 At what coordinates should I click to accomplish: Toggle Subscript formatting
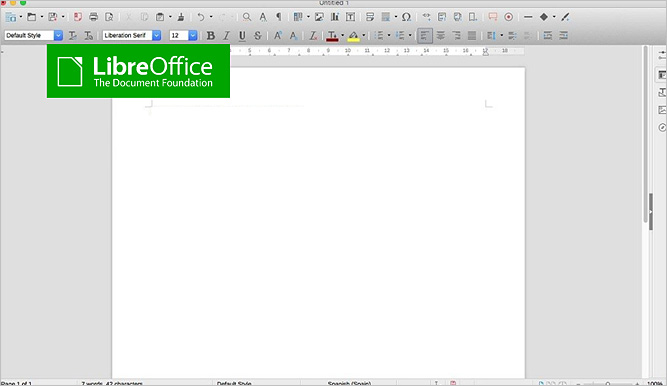pos(293,36)
